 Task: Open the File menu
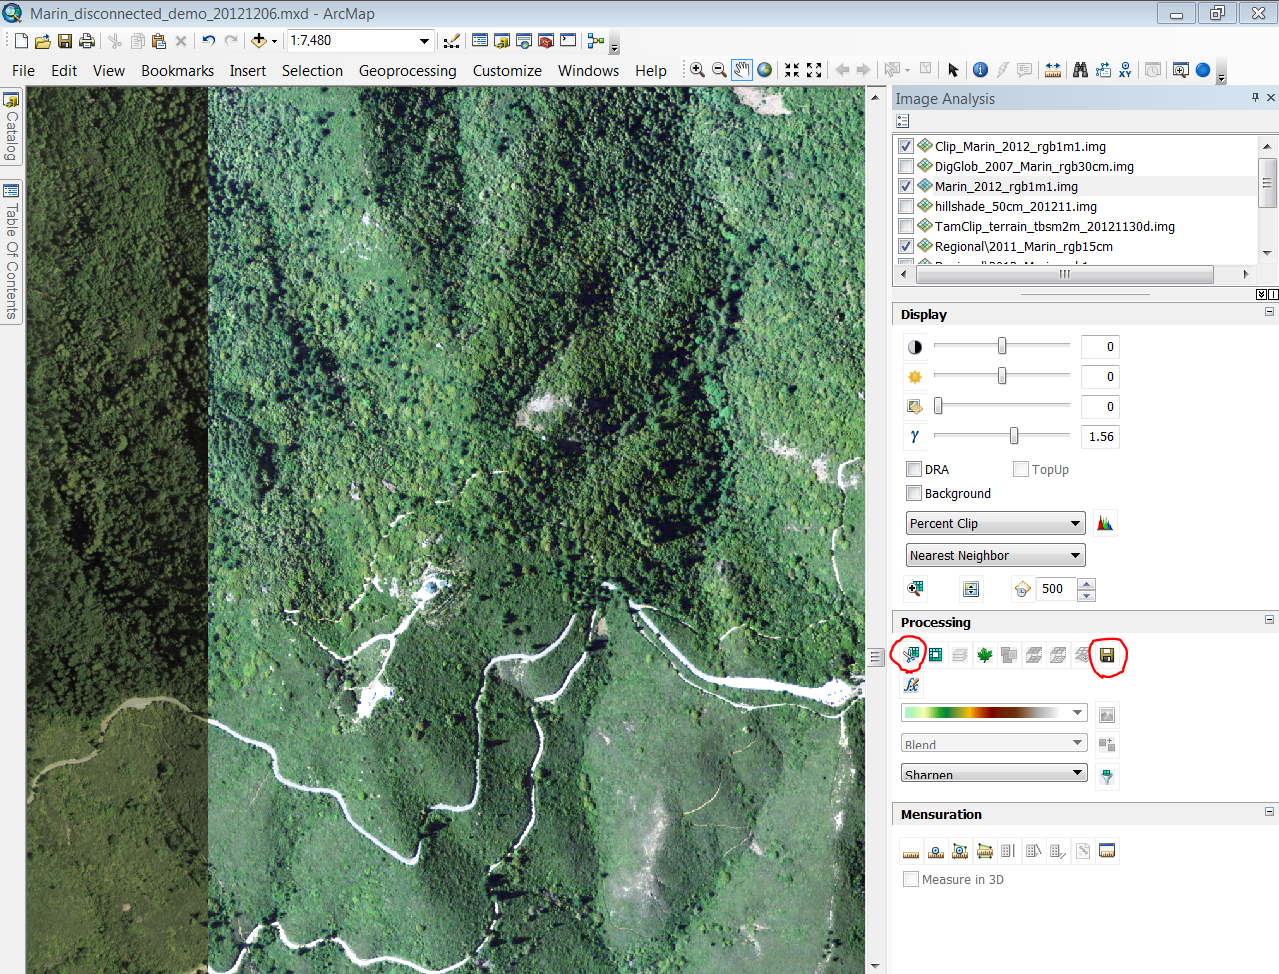coord(23,71)
